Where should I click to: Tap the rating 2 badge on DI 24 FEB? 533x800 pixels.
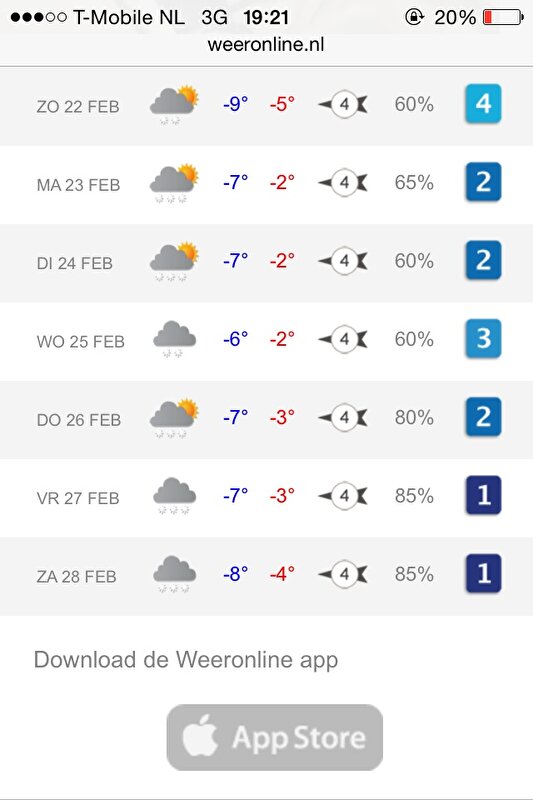coord(483,261)
